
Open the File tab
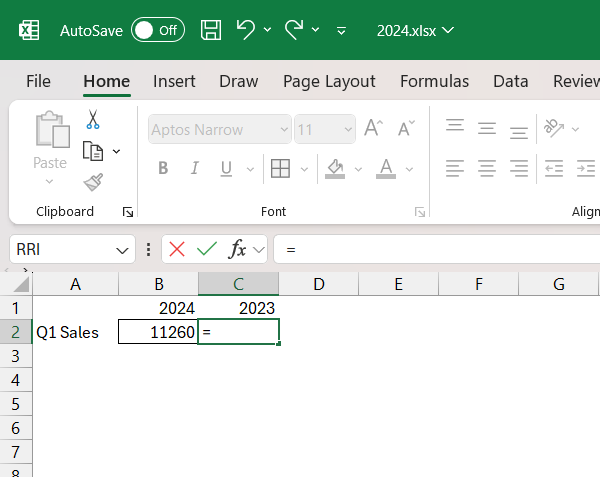tap(38, 81)
